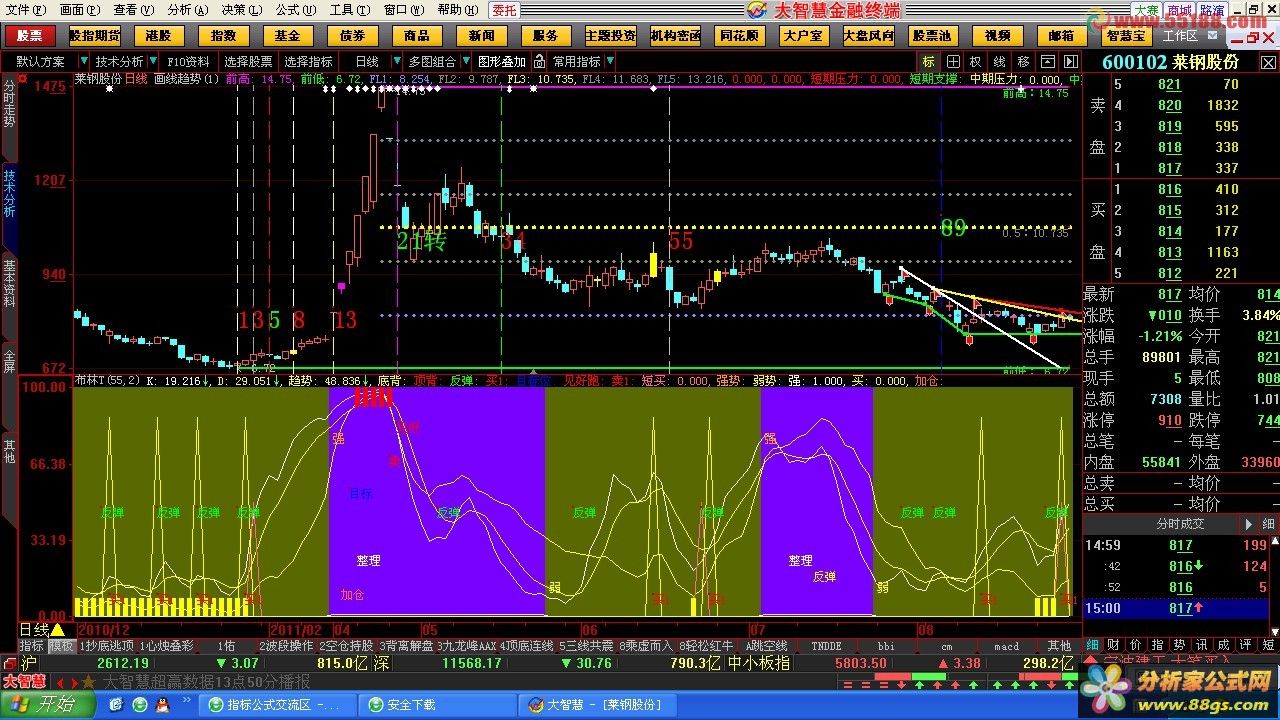
Task: Toggle the lock icon beside 图形叠加
Action: 540,62
